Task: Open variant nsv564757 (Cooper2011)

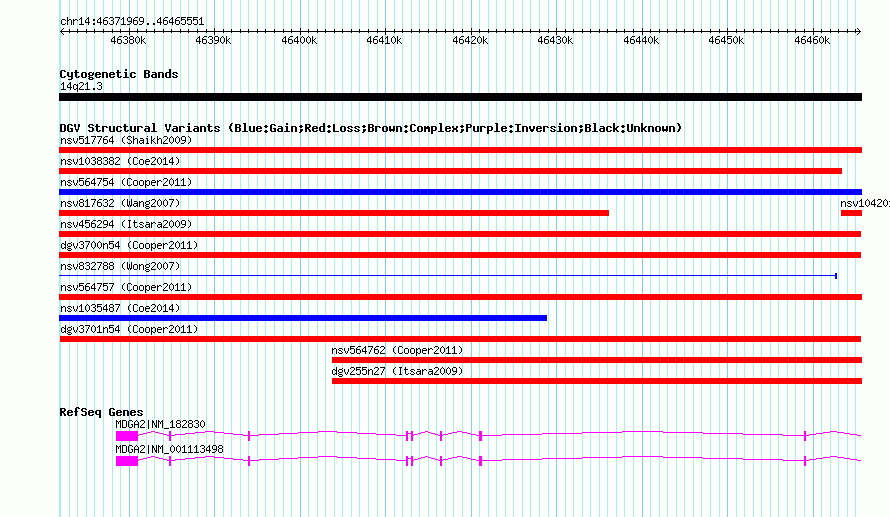Action: coord(126,287)
